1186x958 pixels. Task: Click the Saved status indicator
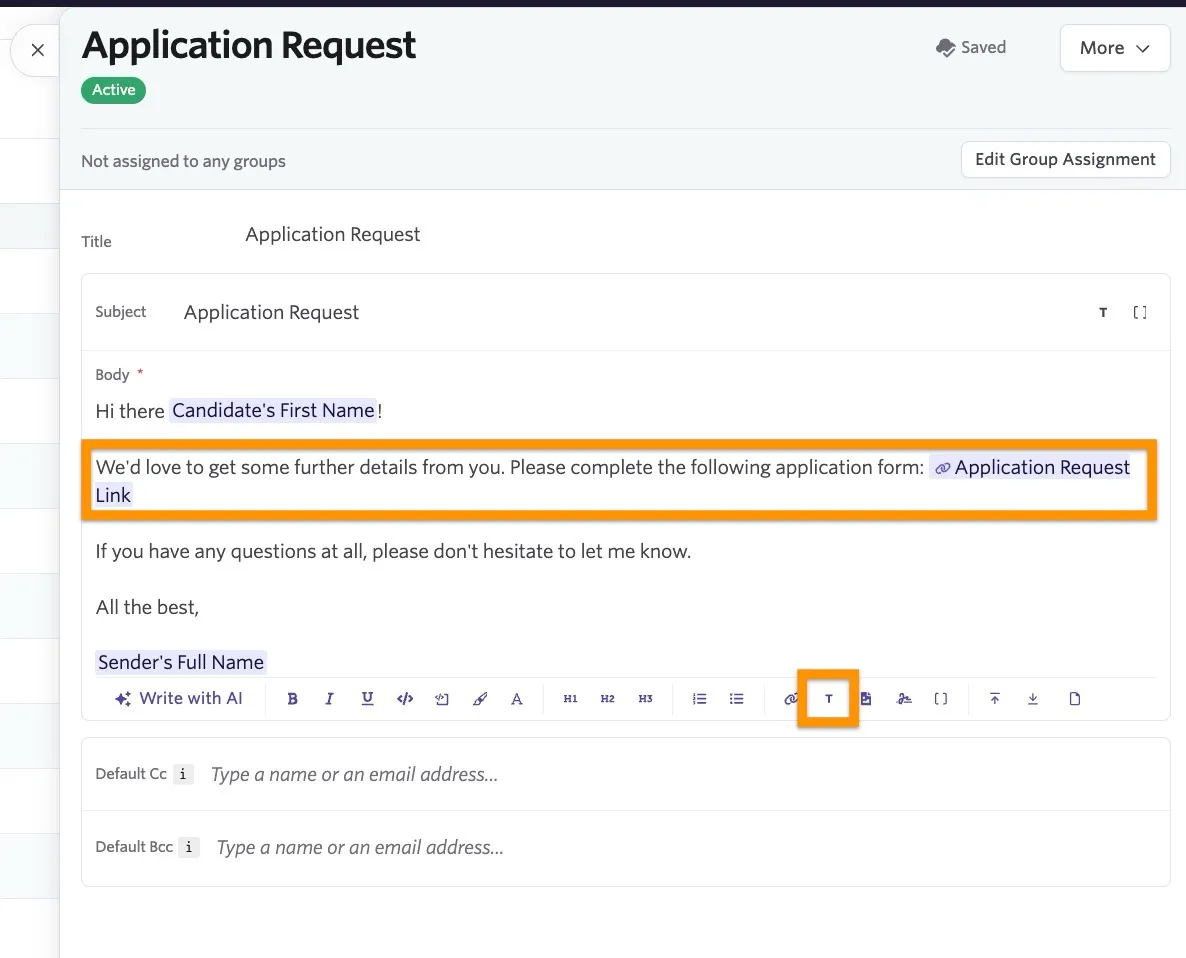[x=971, y=48]
